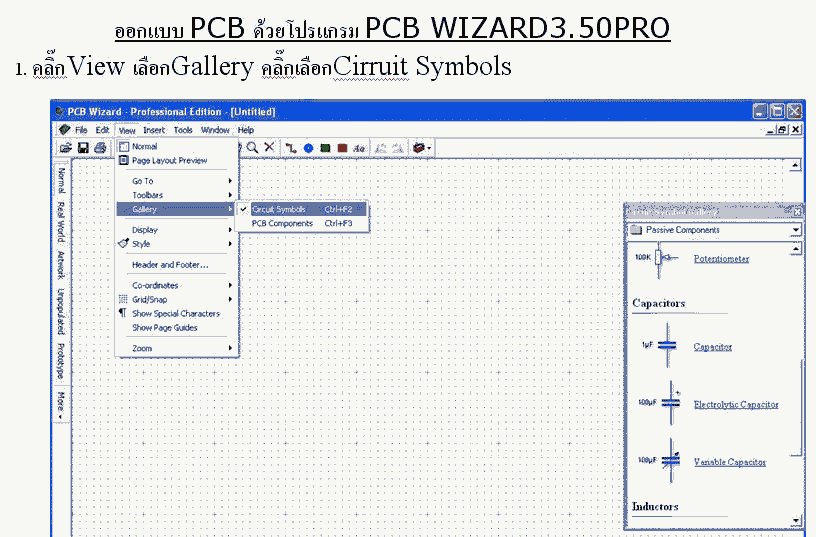Select the red-brown area tool icon
816x537 pixels.
click(342, 148)
